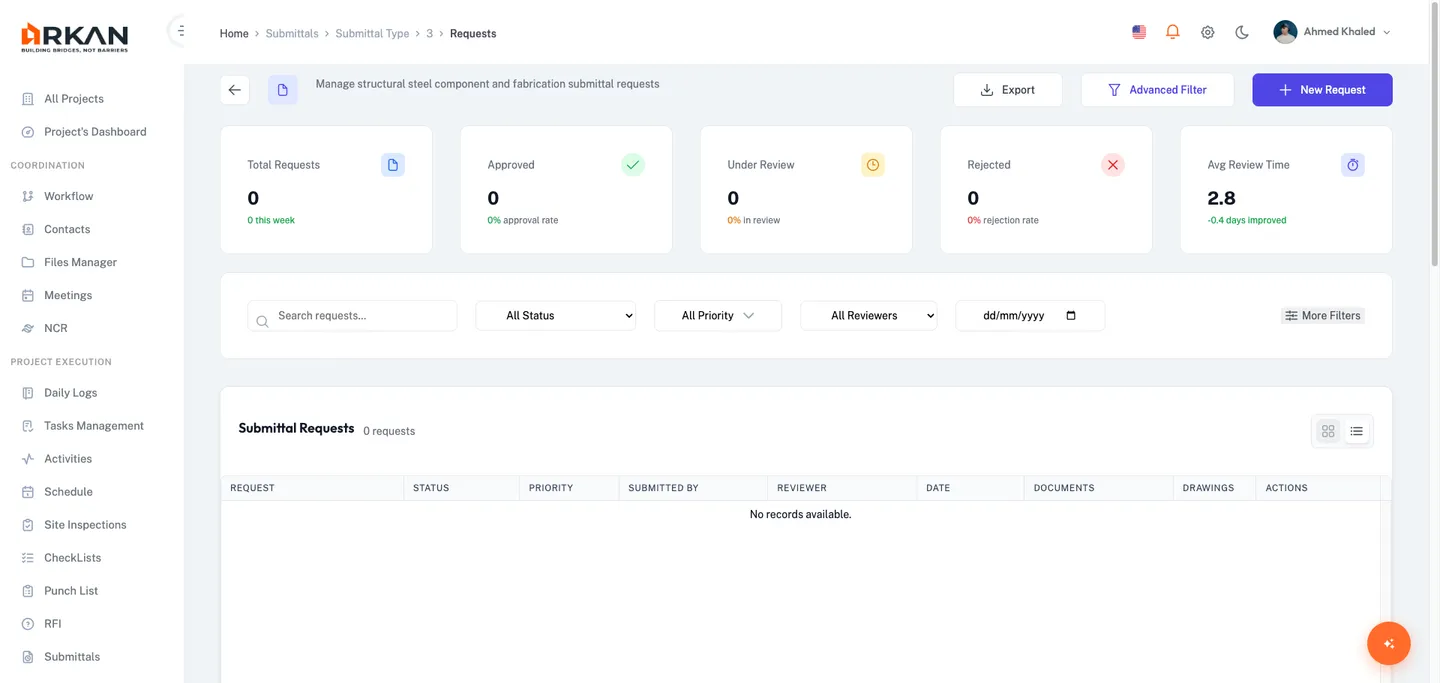Open the All Status dropdown
The height and width of the screenshot is (683, 1440).
point(556,315)
